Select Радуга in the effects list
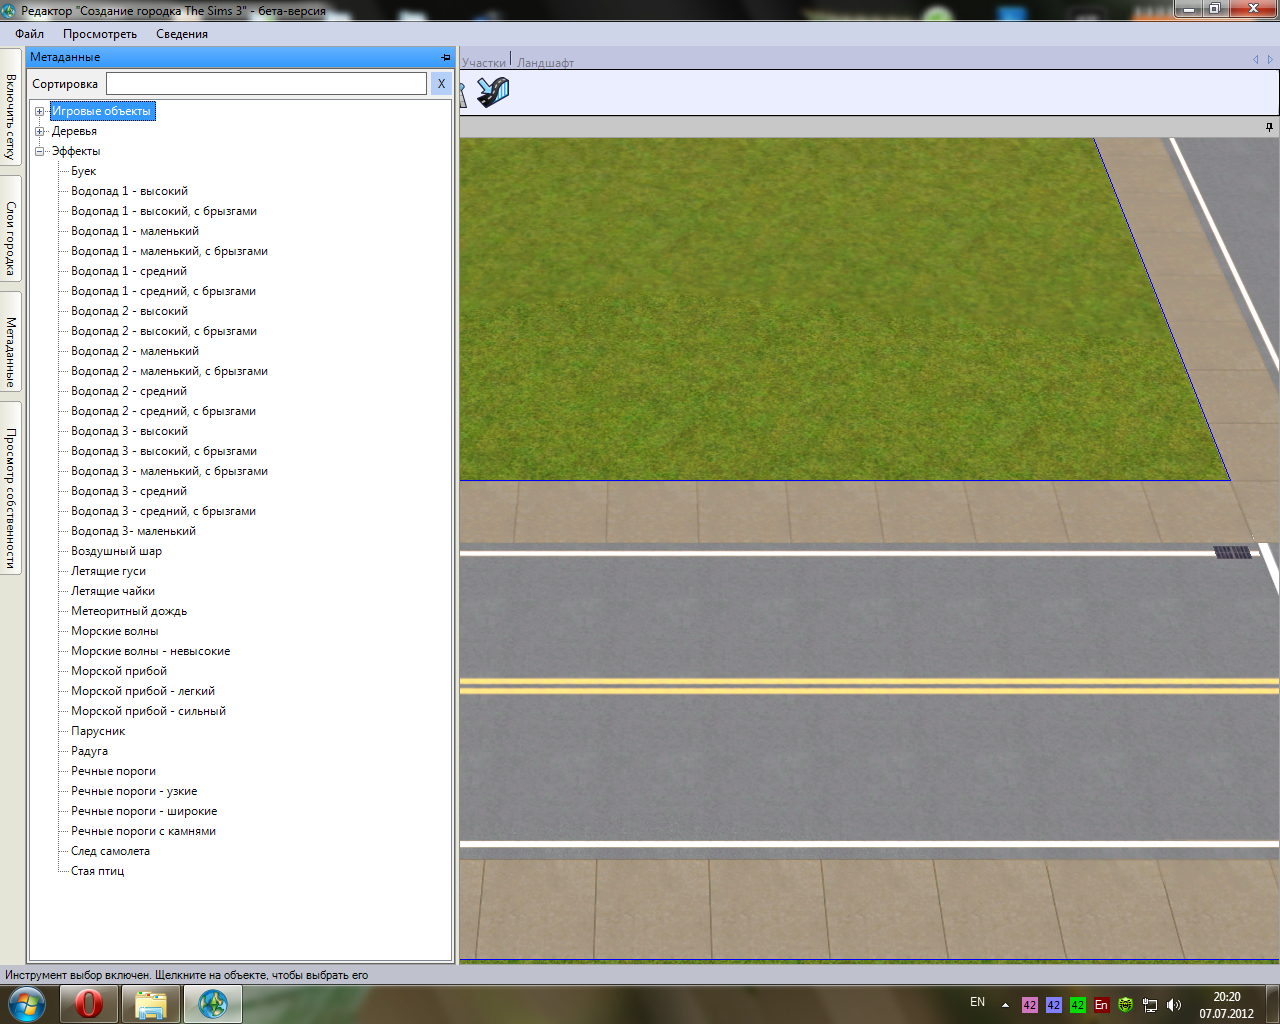This screenshot has height=1024, width=1280. click(89, 751)
